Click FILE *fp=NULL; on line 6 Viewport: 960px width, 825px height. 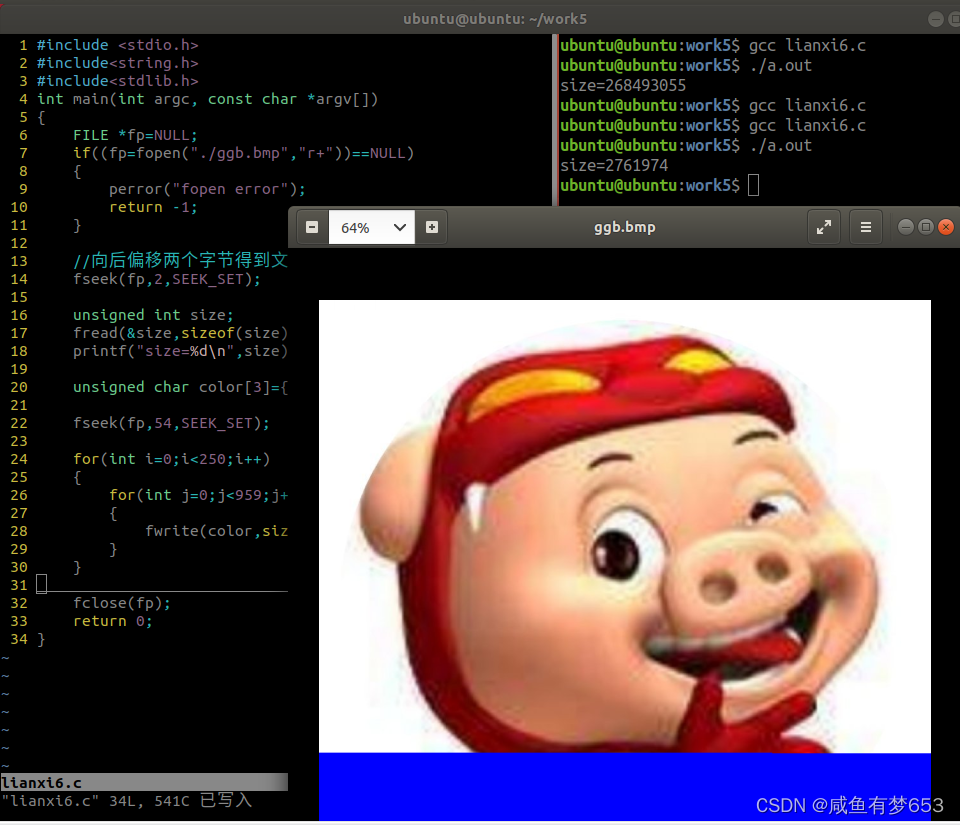click(135, 135)
